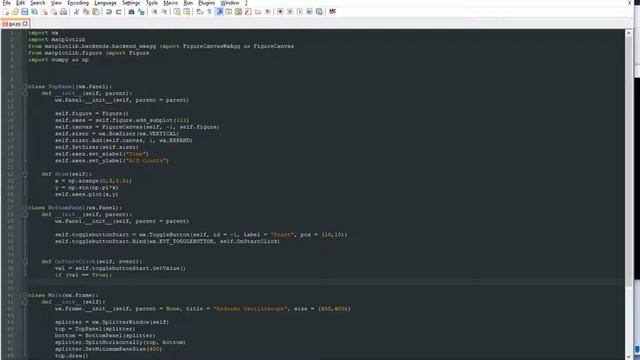The width and height of the screenshot is (640, 360).
Task: Open the View menu
Action: [x=56, y=3]
